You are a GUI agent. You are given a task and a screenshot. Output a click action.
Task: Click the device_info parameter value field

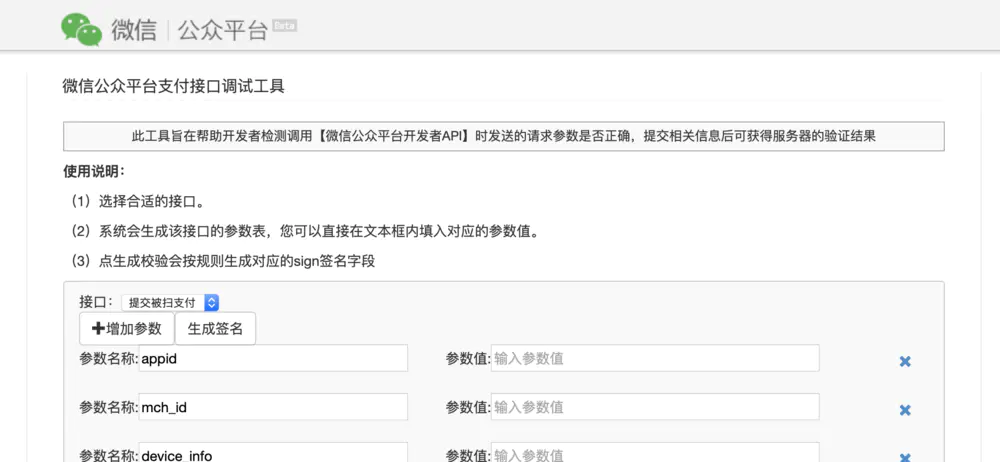tap(655, 452)
